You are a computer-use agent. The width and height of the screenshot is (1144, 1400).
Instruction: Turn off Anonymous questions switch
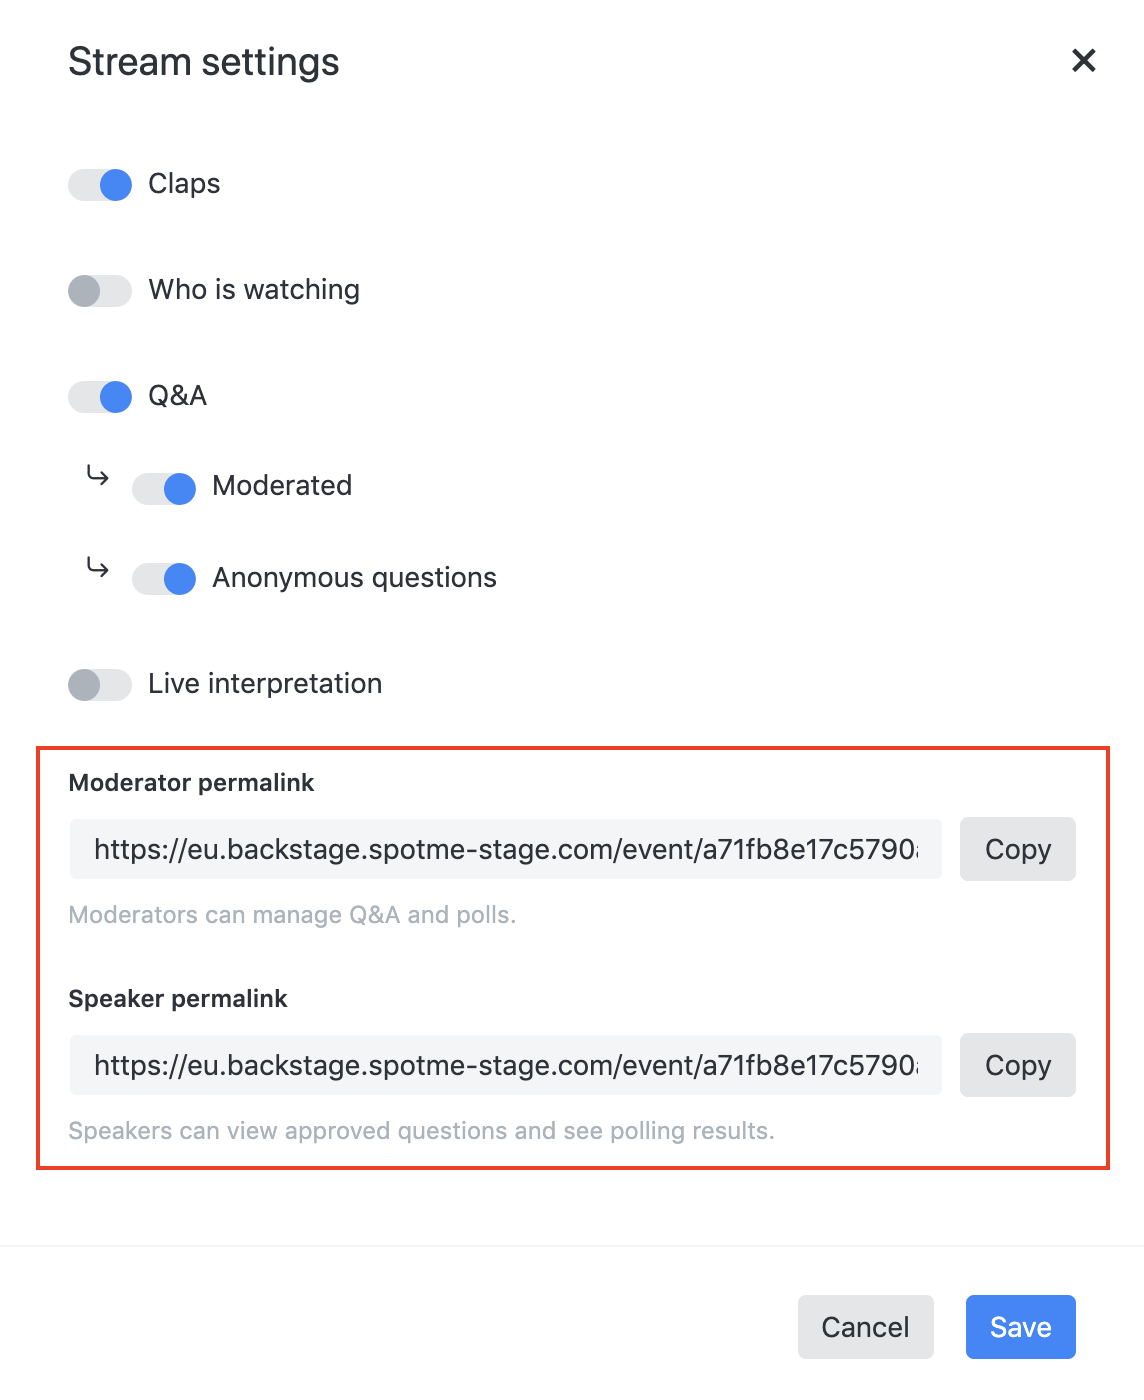(164, 579)
